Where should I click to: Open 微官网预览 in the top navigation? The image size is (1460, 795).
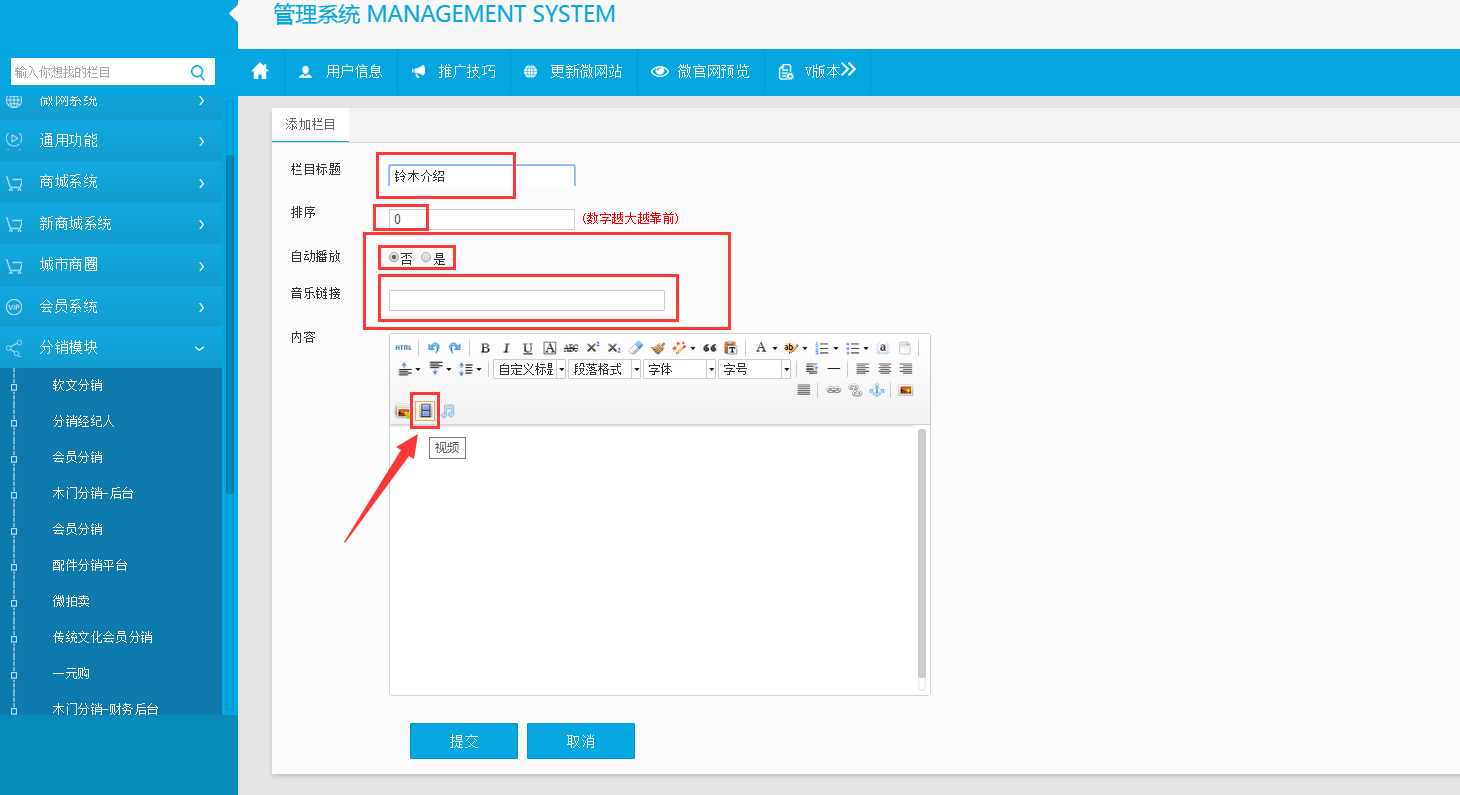[701, 71]
